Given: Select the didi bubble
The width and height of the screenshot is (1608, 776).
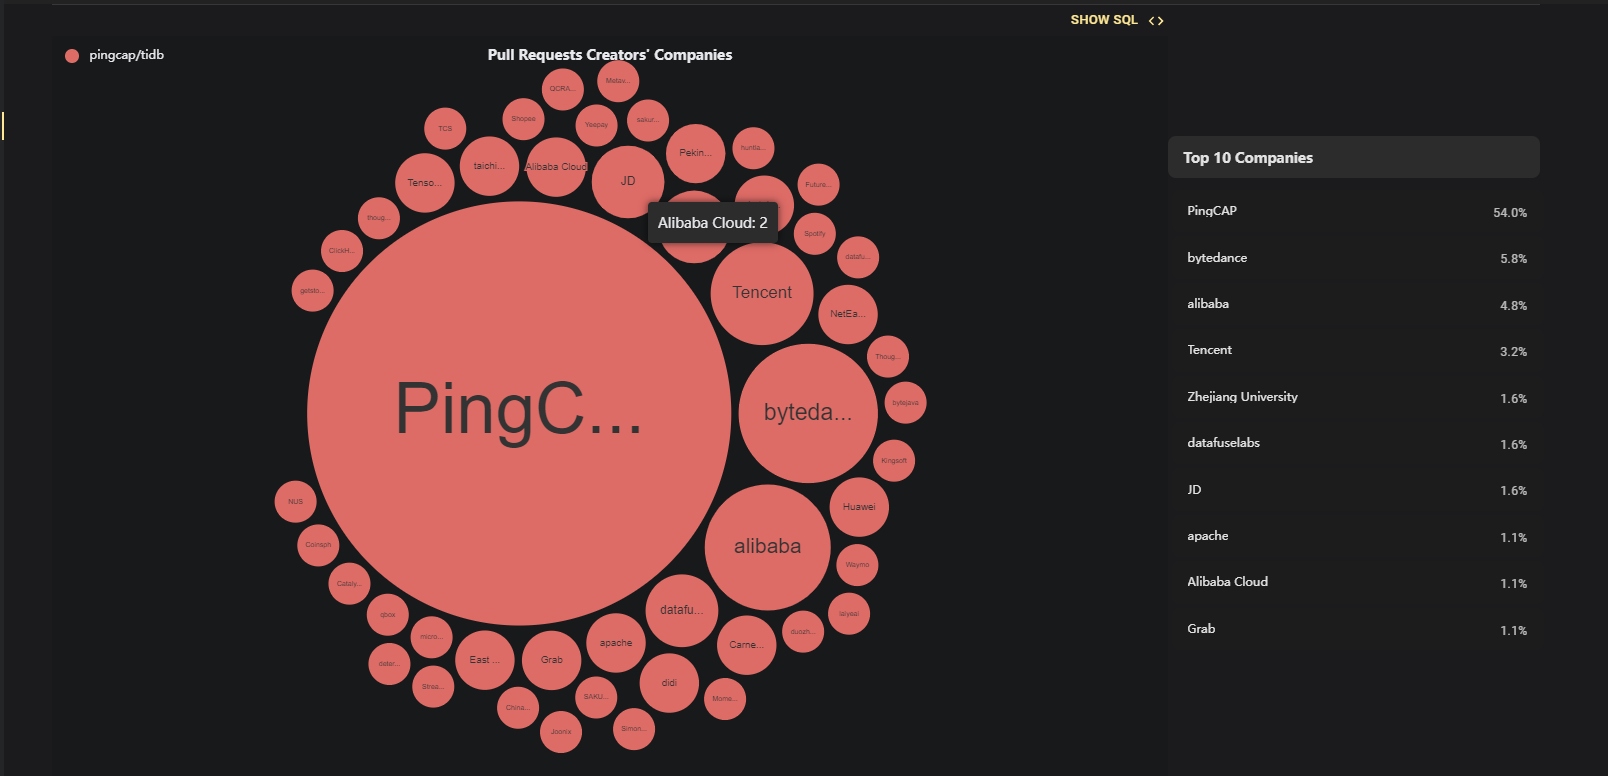Looking at the screenshot, I should tap(669, 683).
